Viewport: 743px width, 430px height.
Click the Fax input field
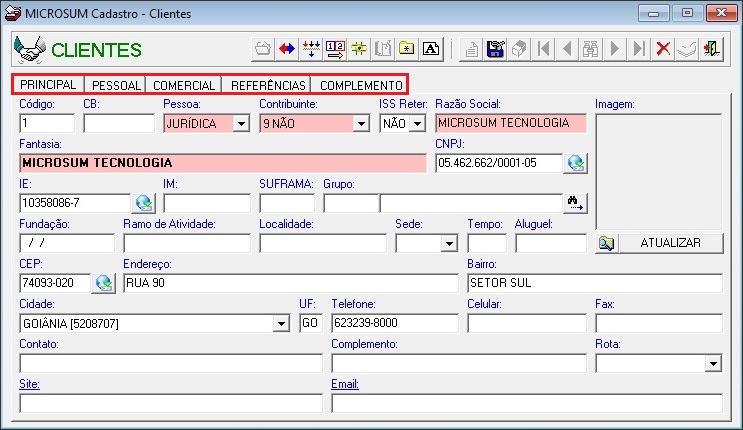[659, 323]
